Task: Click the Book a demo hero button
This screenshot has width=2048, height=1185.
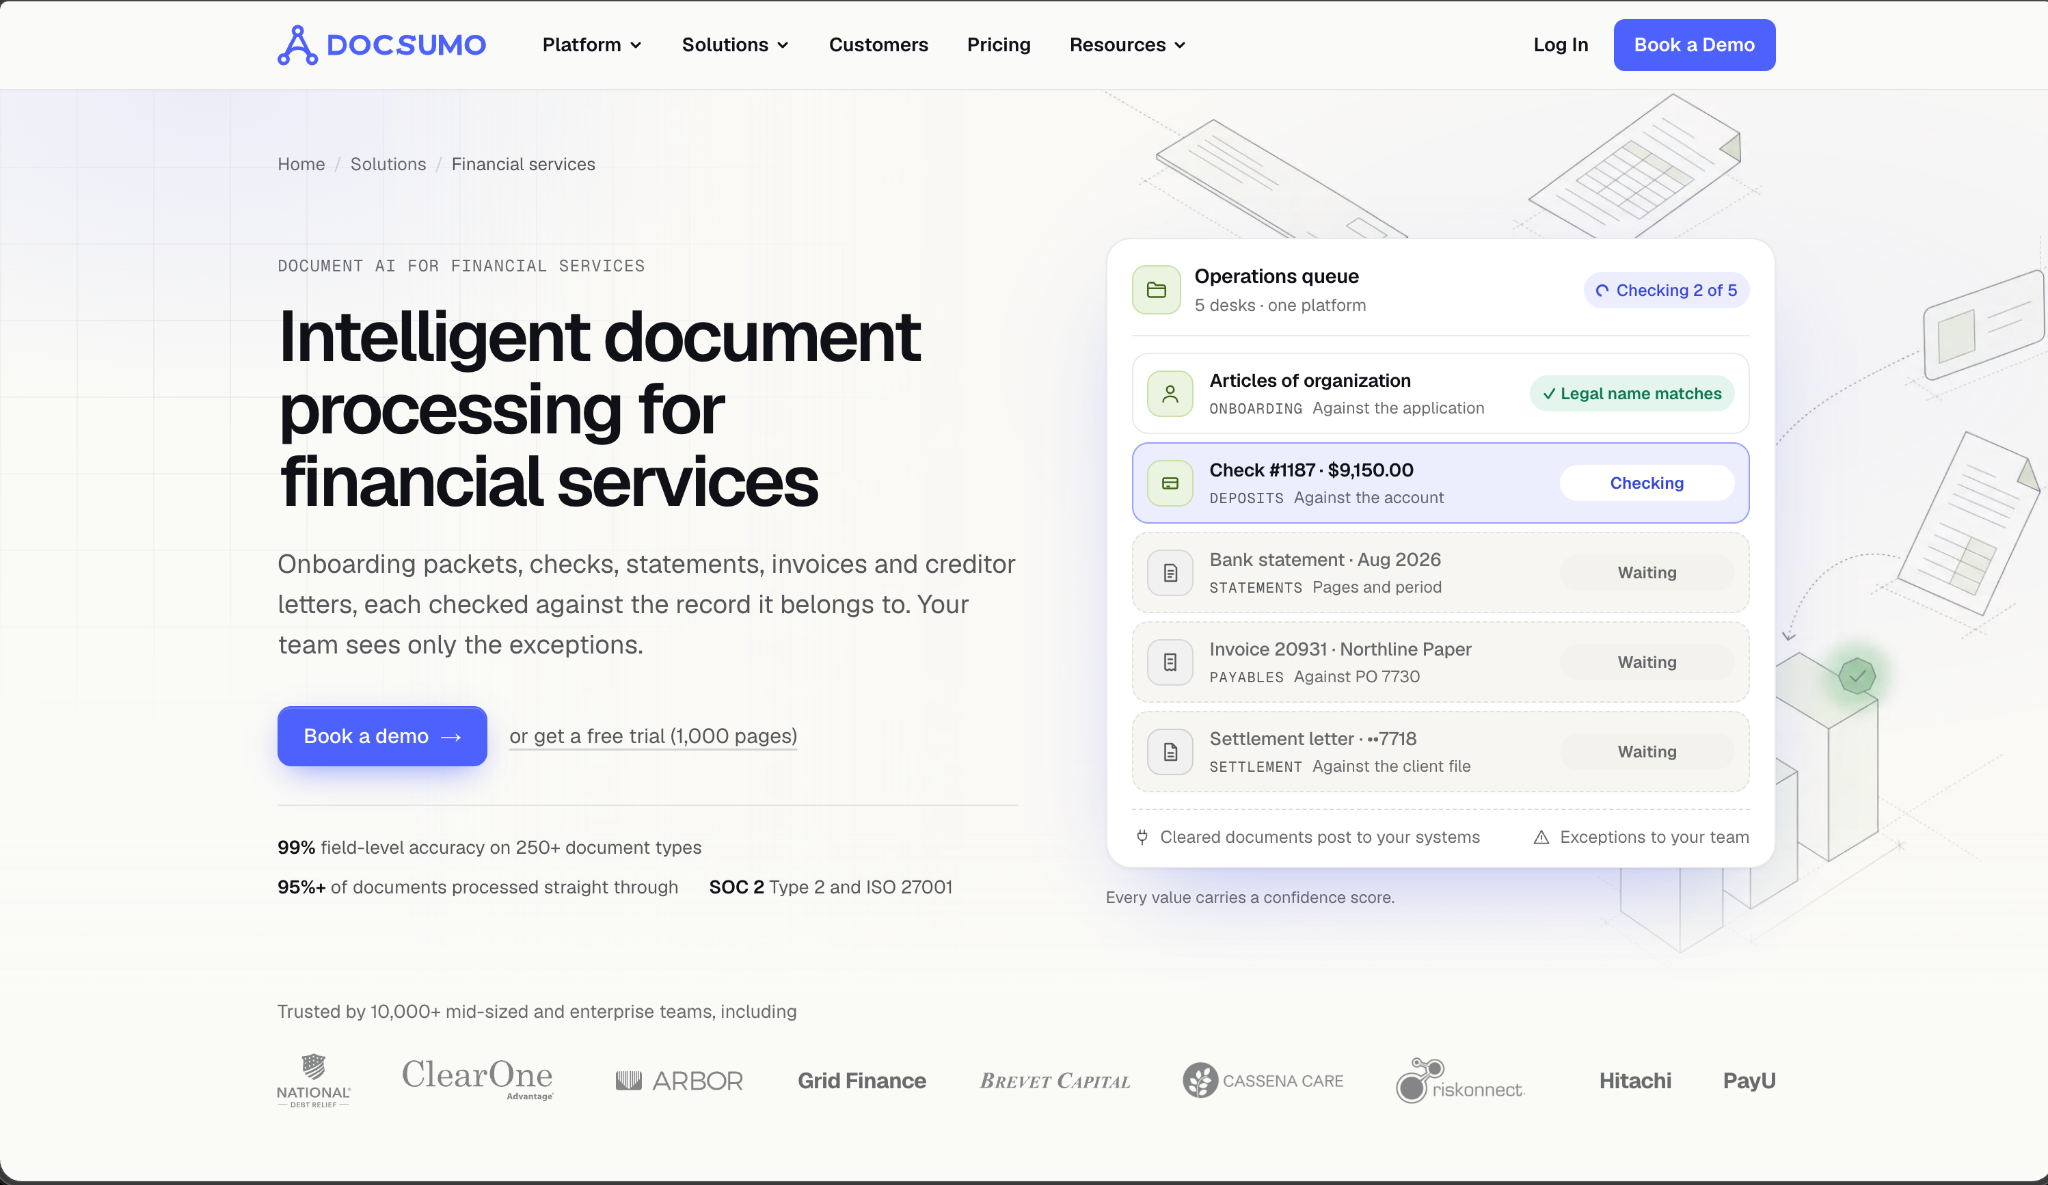Action: pyautogui.click(x=382, y=736)
